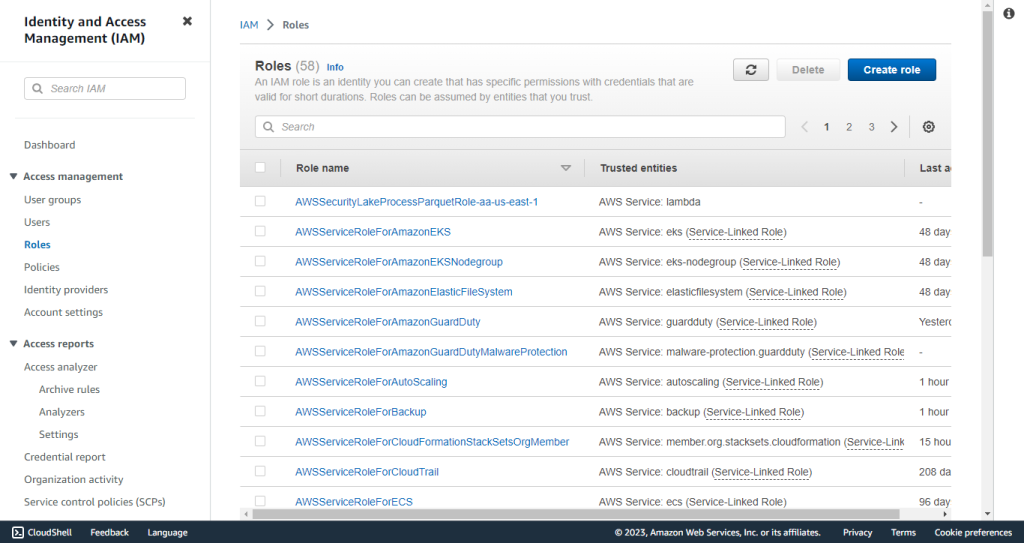This screenshot has width=1024, height=543.
Task: Open AWSServiceRoleForAmazonEKS role link
Action: coord(373,232)
